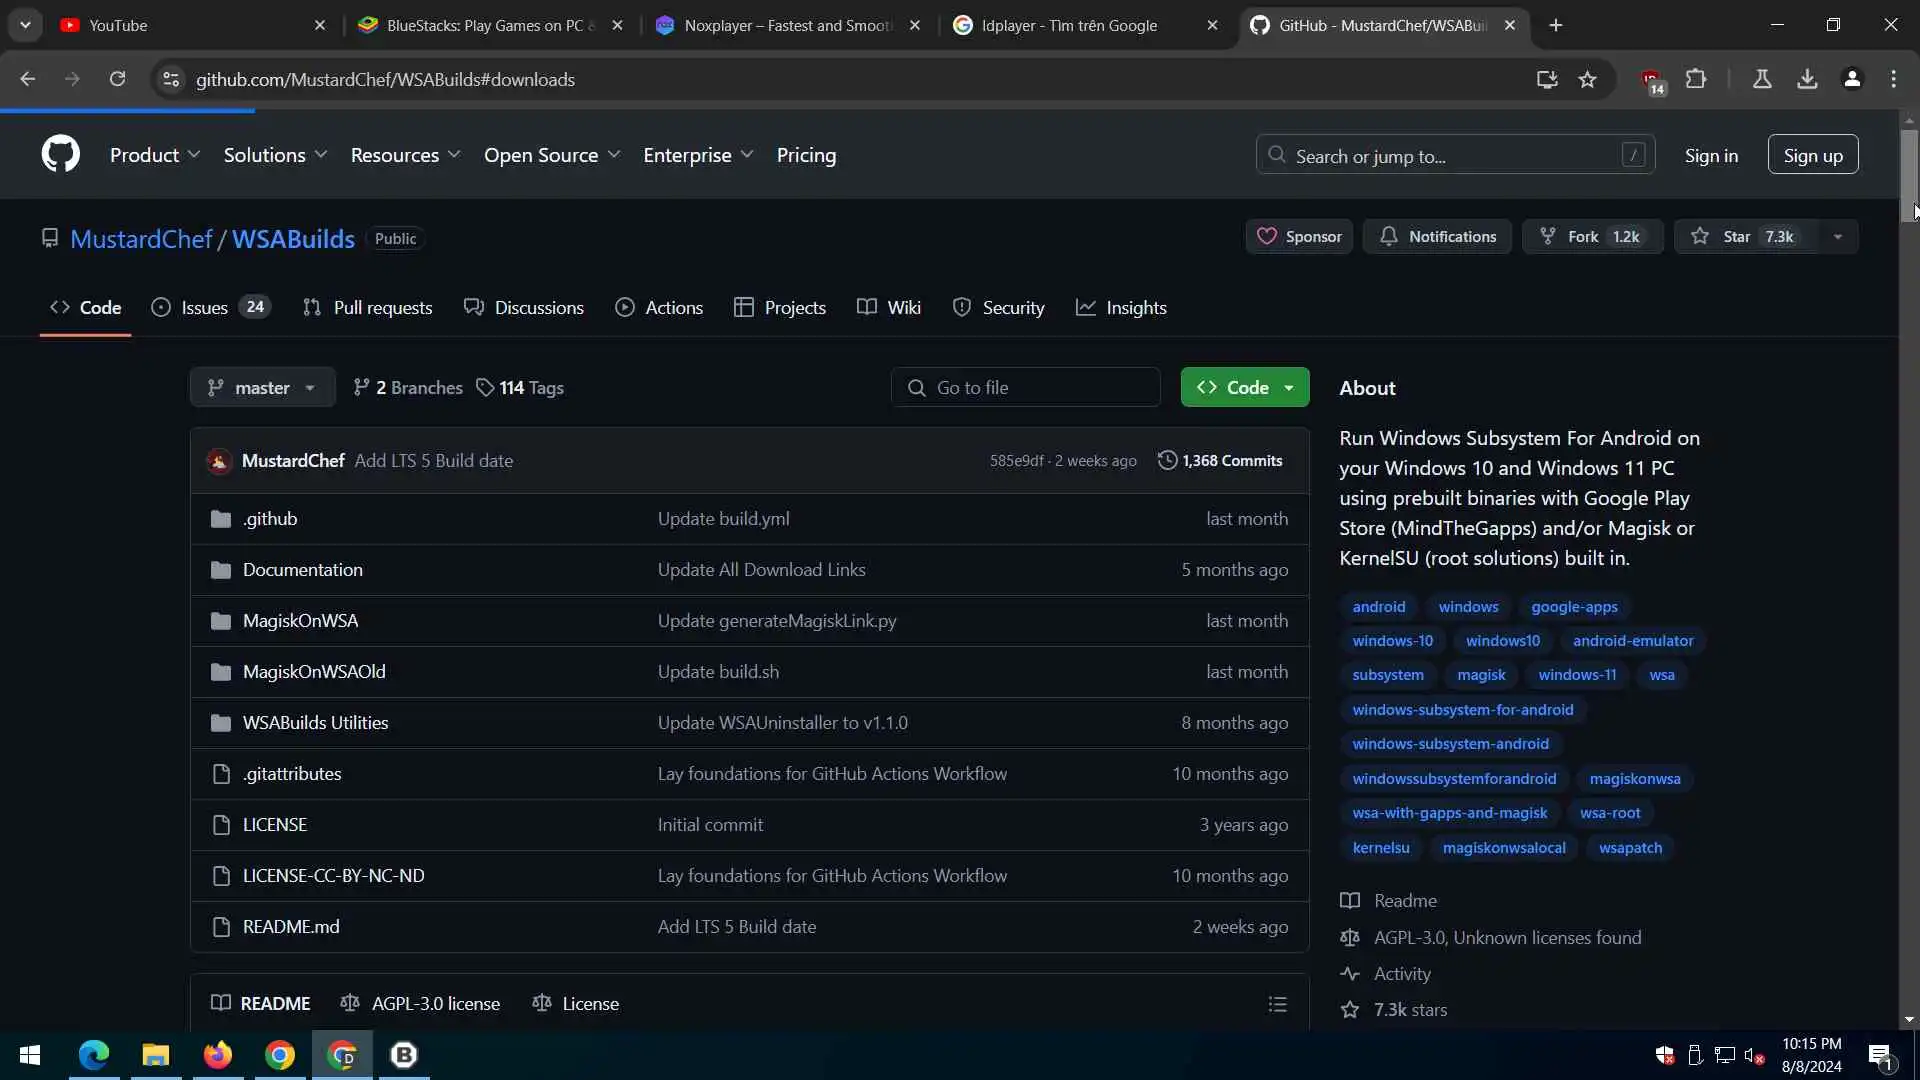Reload the current page
Viewport: 1920px width, 1080px height.
(x=117, y=79)
